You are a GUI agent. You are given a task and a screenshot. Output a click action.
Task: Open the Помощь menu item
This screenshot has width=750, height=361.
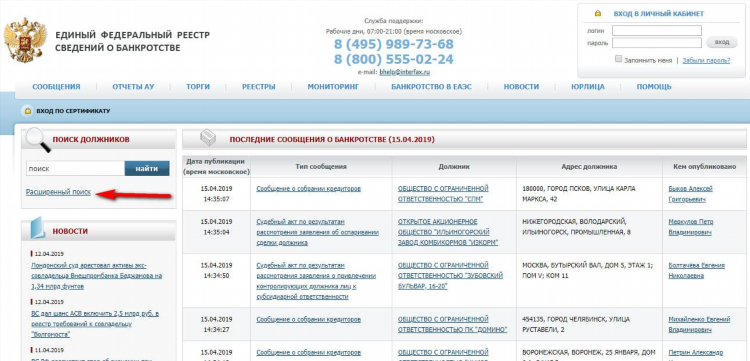[x=654, y=87]
